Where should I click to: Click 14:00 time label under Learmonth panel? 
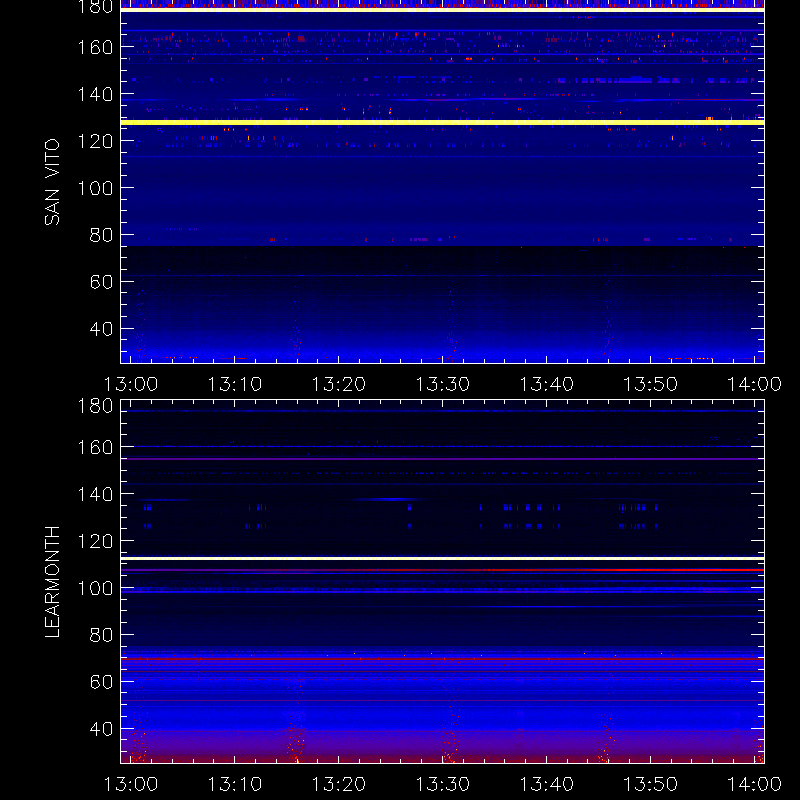754,784
